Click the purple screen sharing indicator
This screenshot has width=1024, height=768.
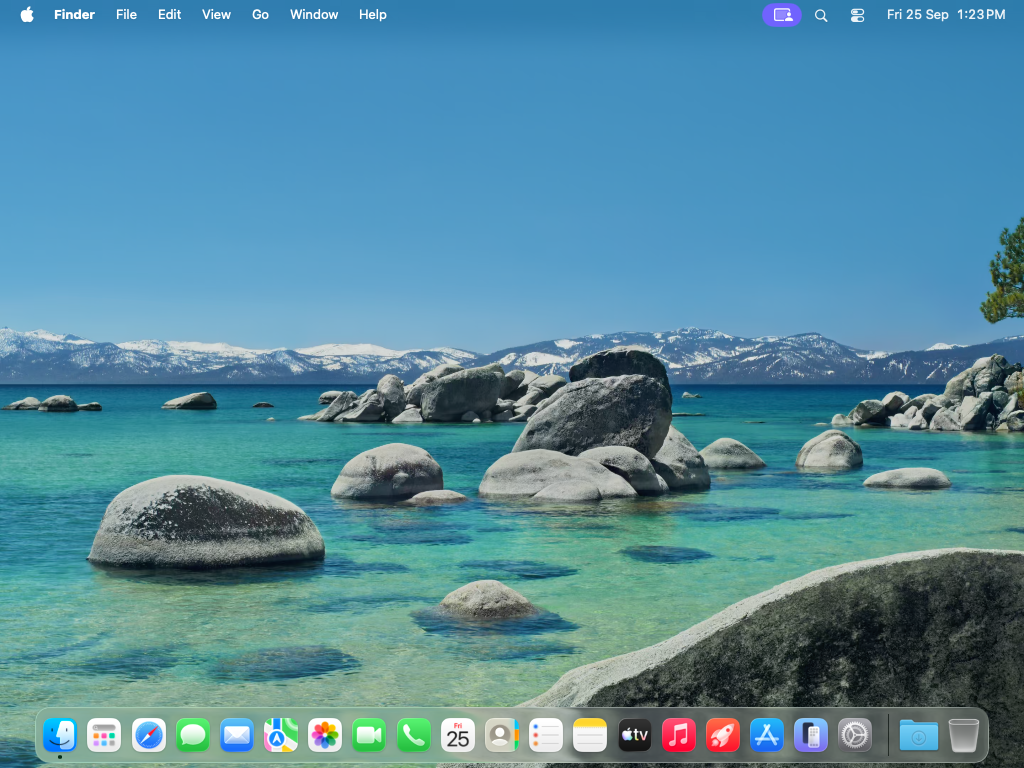point(782,14)
